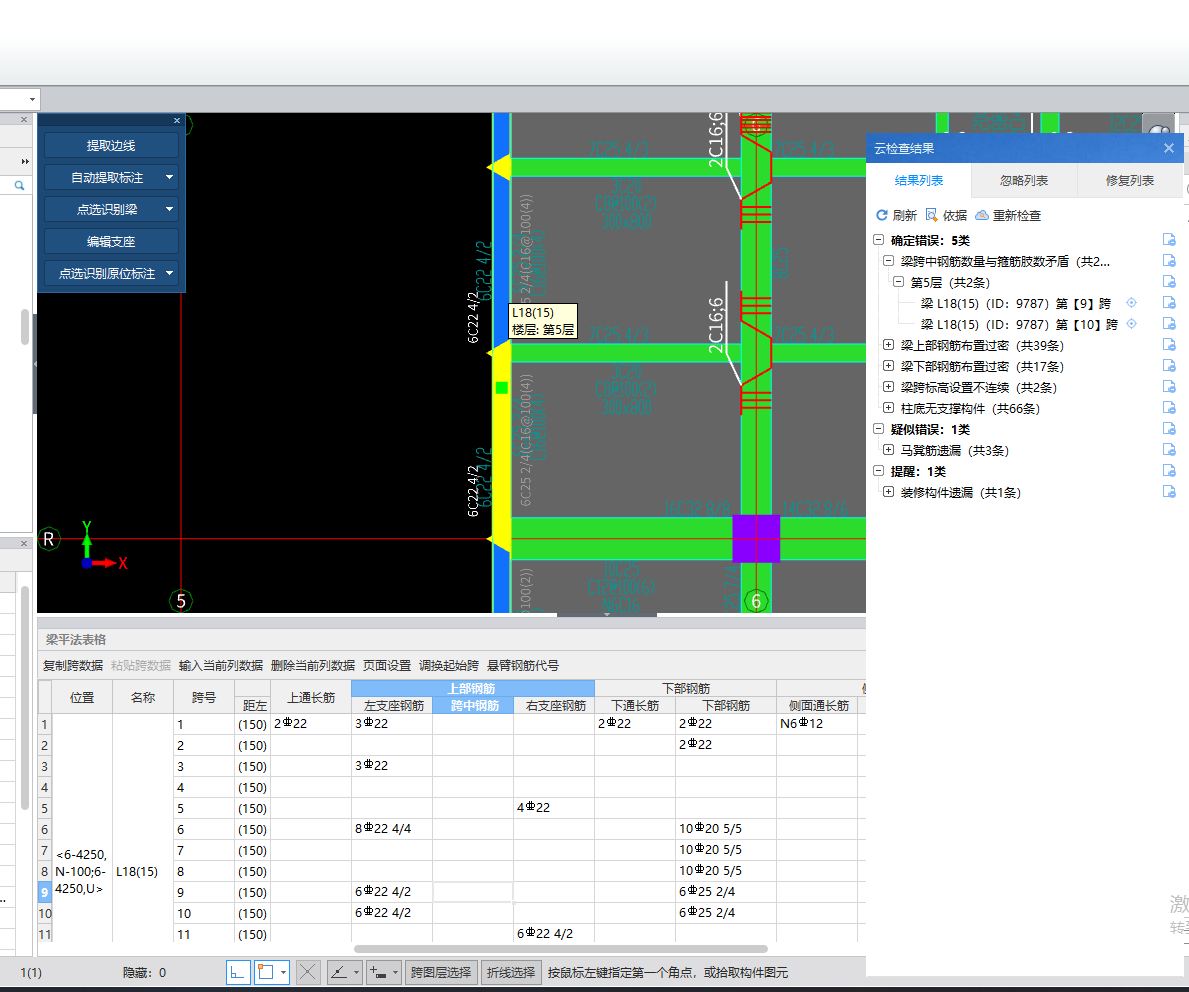
Task: Click ignore icon for 马凳筋遗漏 row
Action: pos(1169,450)
